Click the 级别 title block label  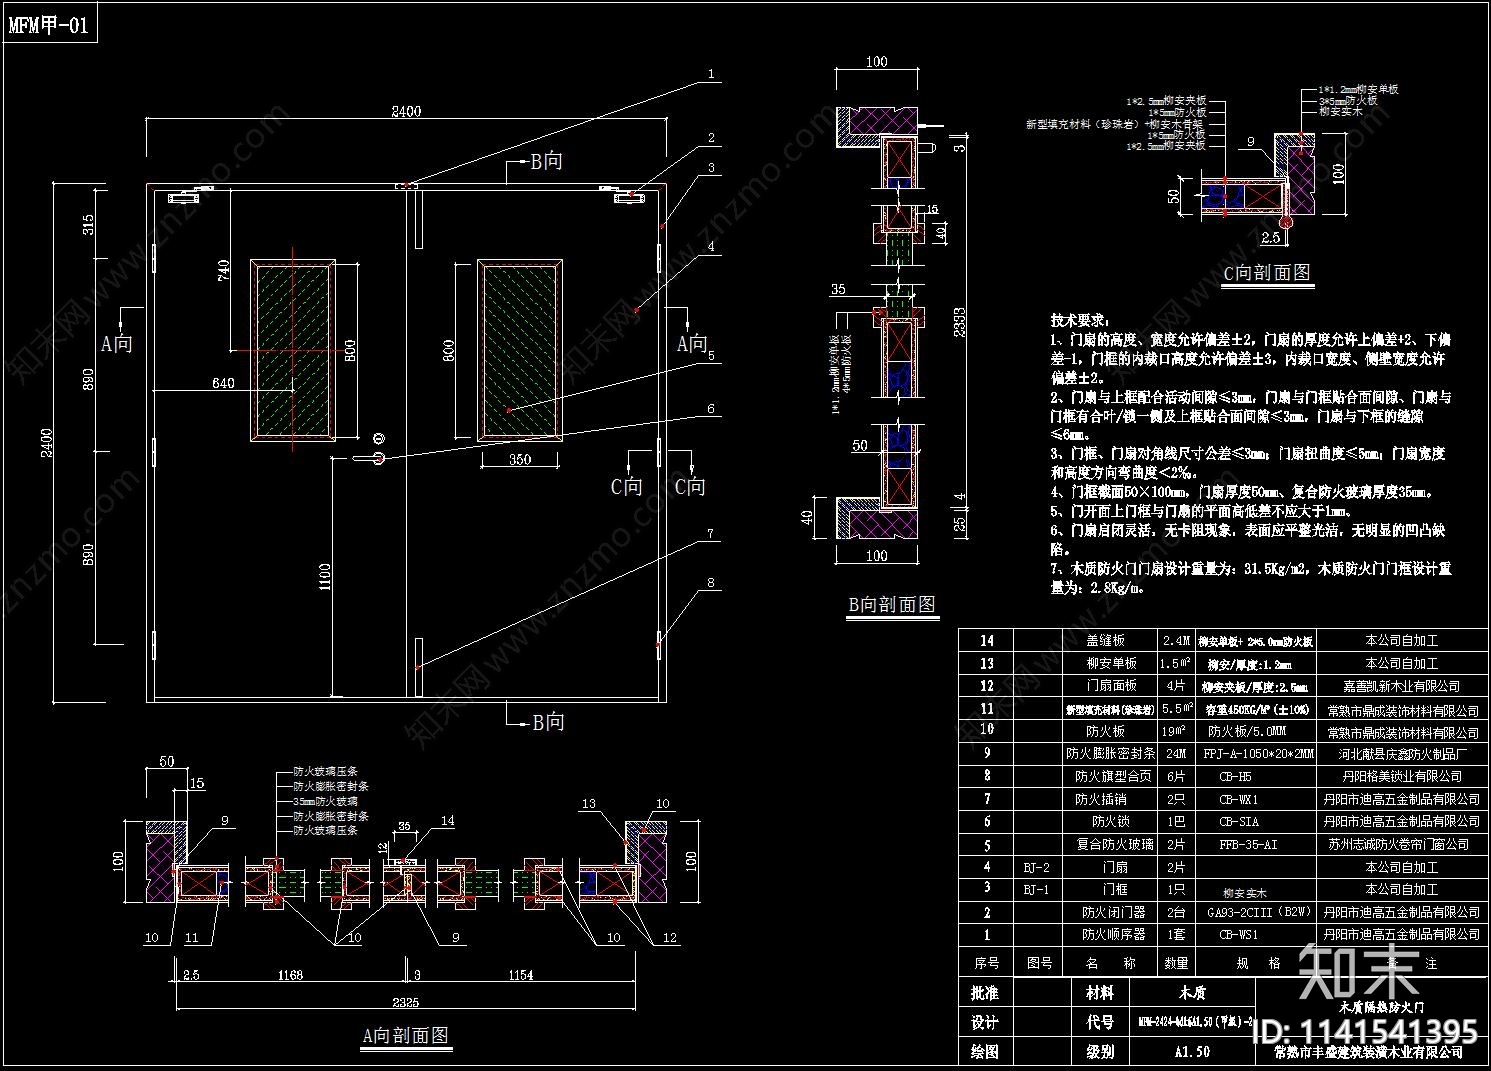point(1099,1051)
